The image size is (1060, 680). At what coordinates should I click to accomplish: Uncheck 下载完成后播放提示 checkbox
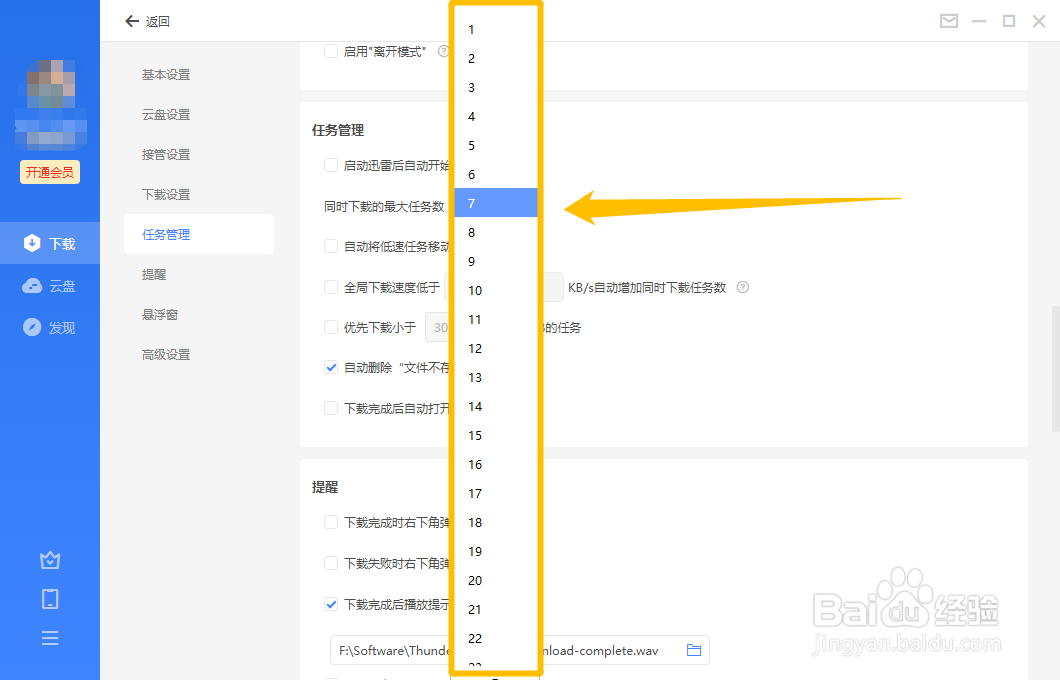[331, 604]
